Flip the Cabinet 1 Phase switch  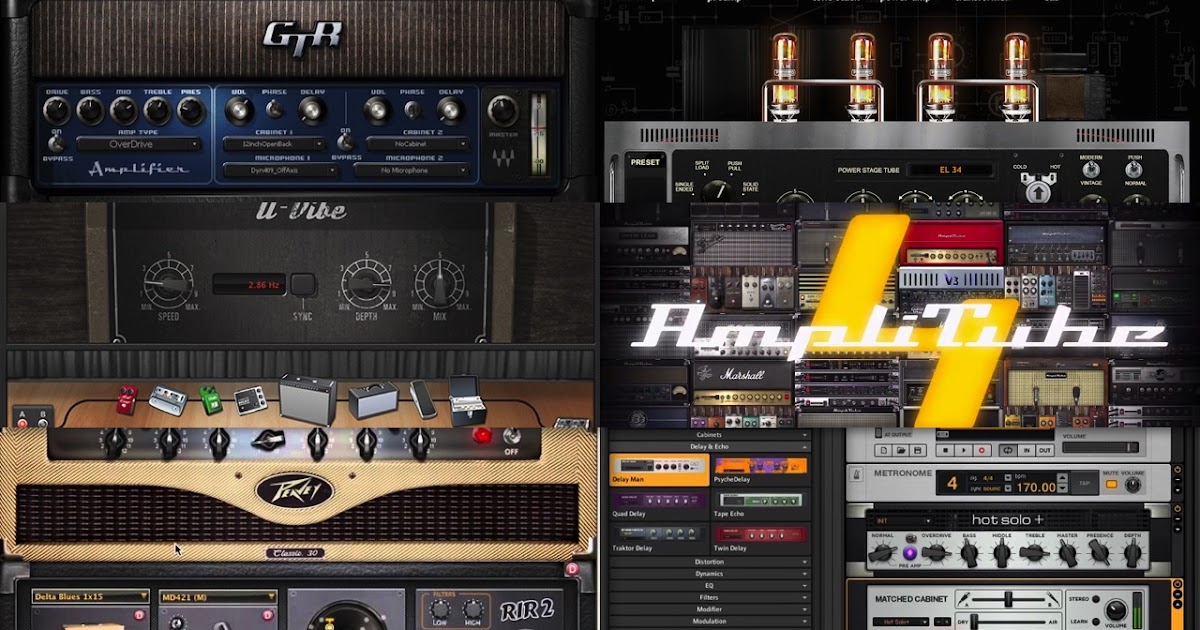coord(273,110)
